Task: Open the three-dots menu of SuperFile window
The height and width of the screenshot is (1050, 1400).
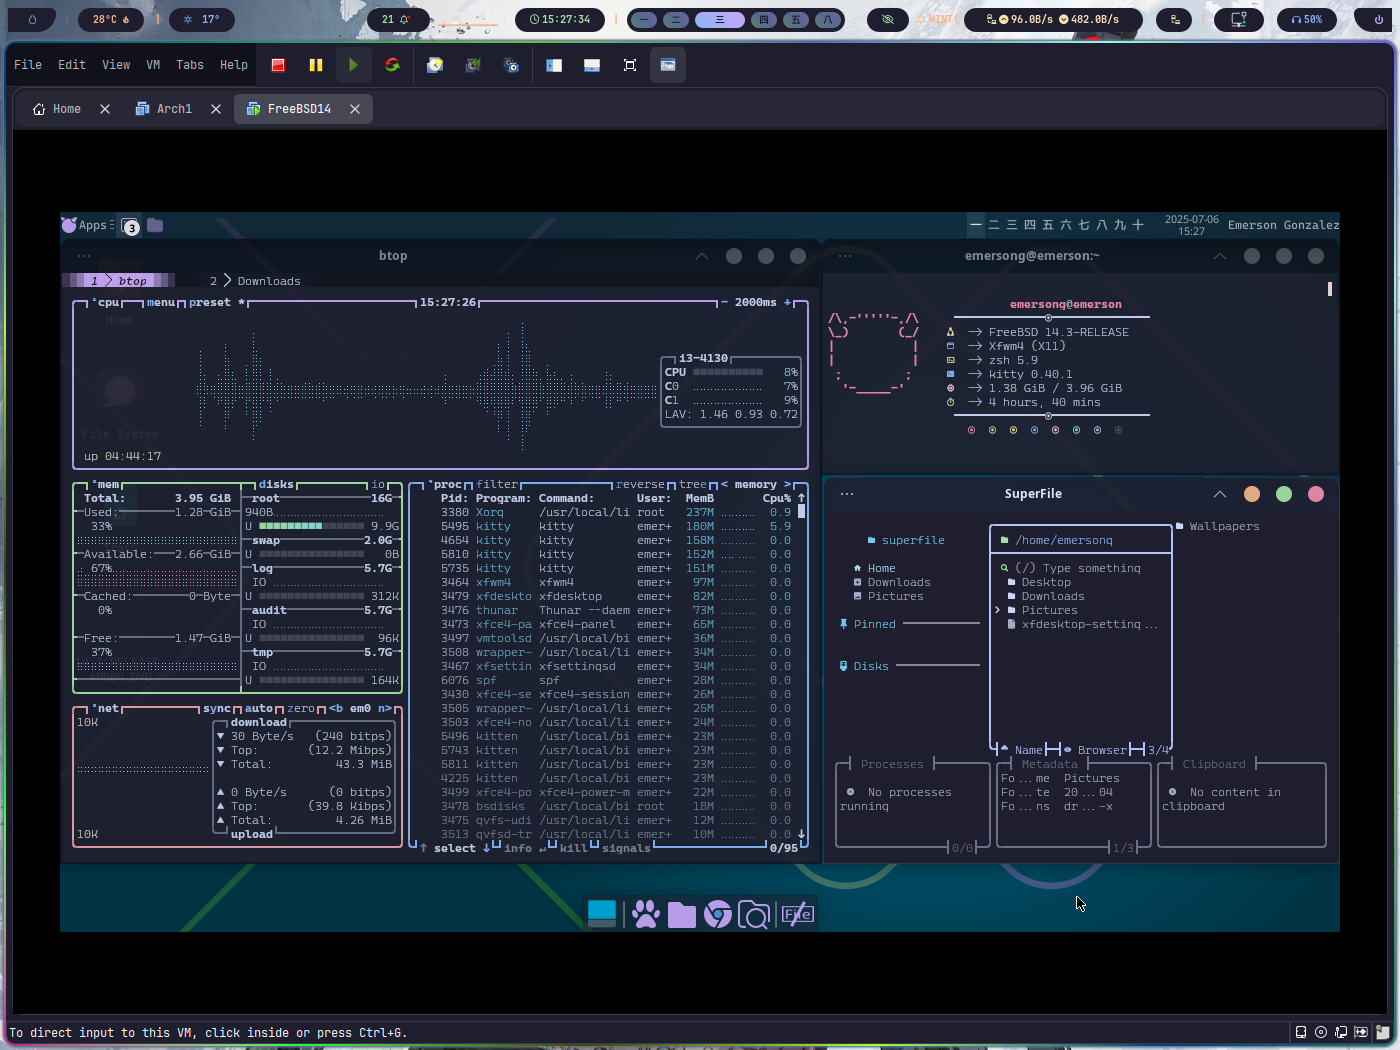Action: pos(847,494)
